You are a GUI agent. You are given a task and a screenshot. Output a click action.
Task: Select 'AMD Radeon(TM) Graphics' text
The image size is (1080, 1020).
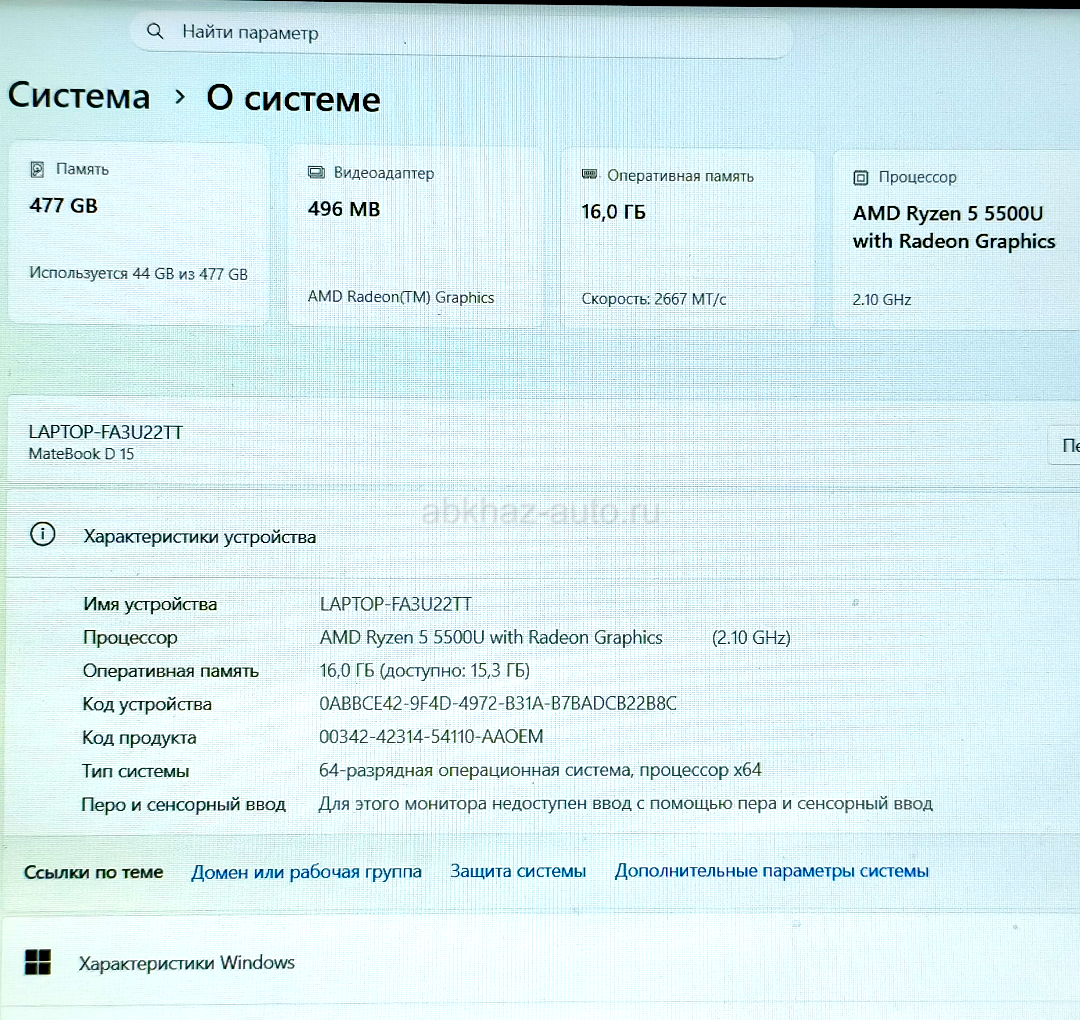point(401,297)
